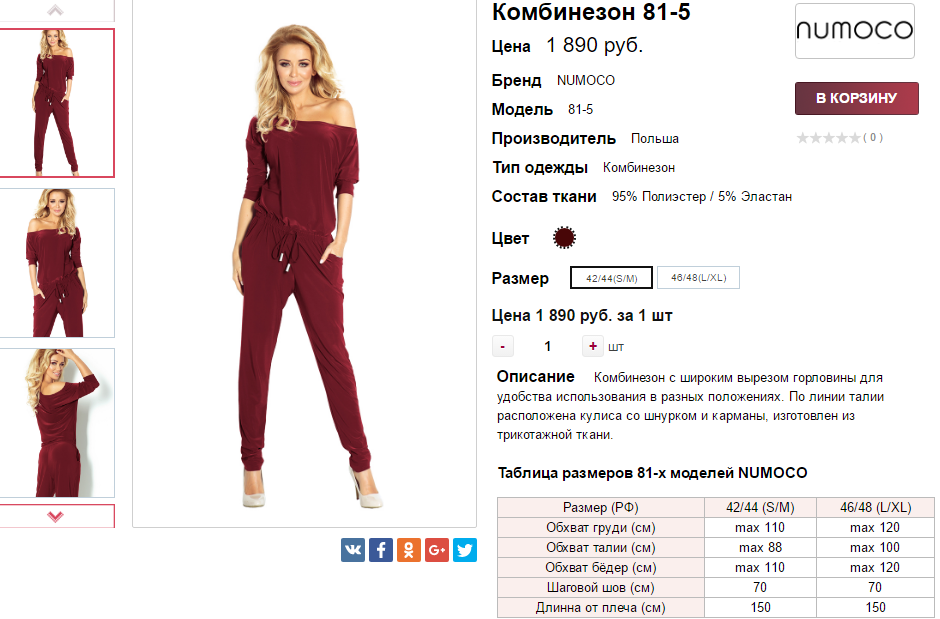Screen dimensions: 940x619
Task: Share via Odnoklassniki icon
Action: pos(409,549)
